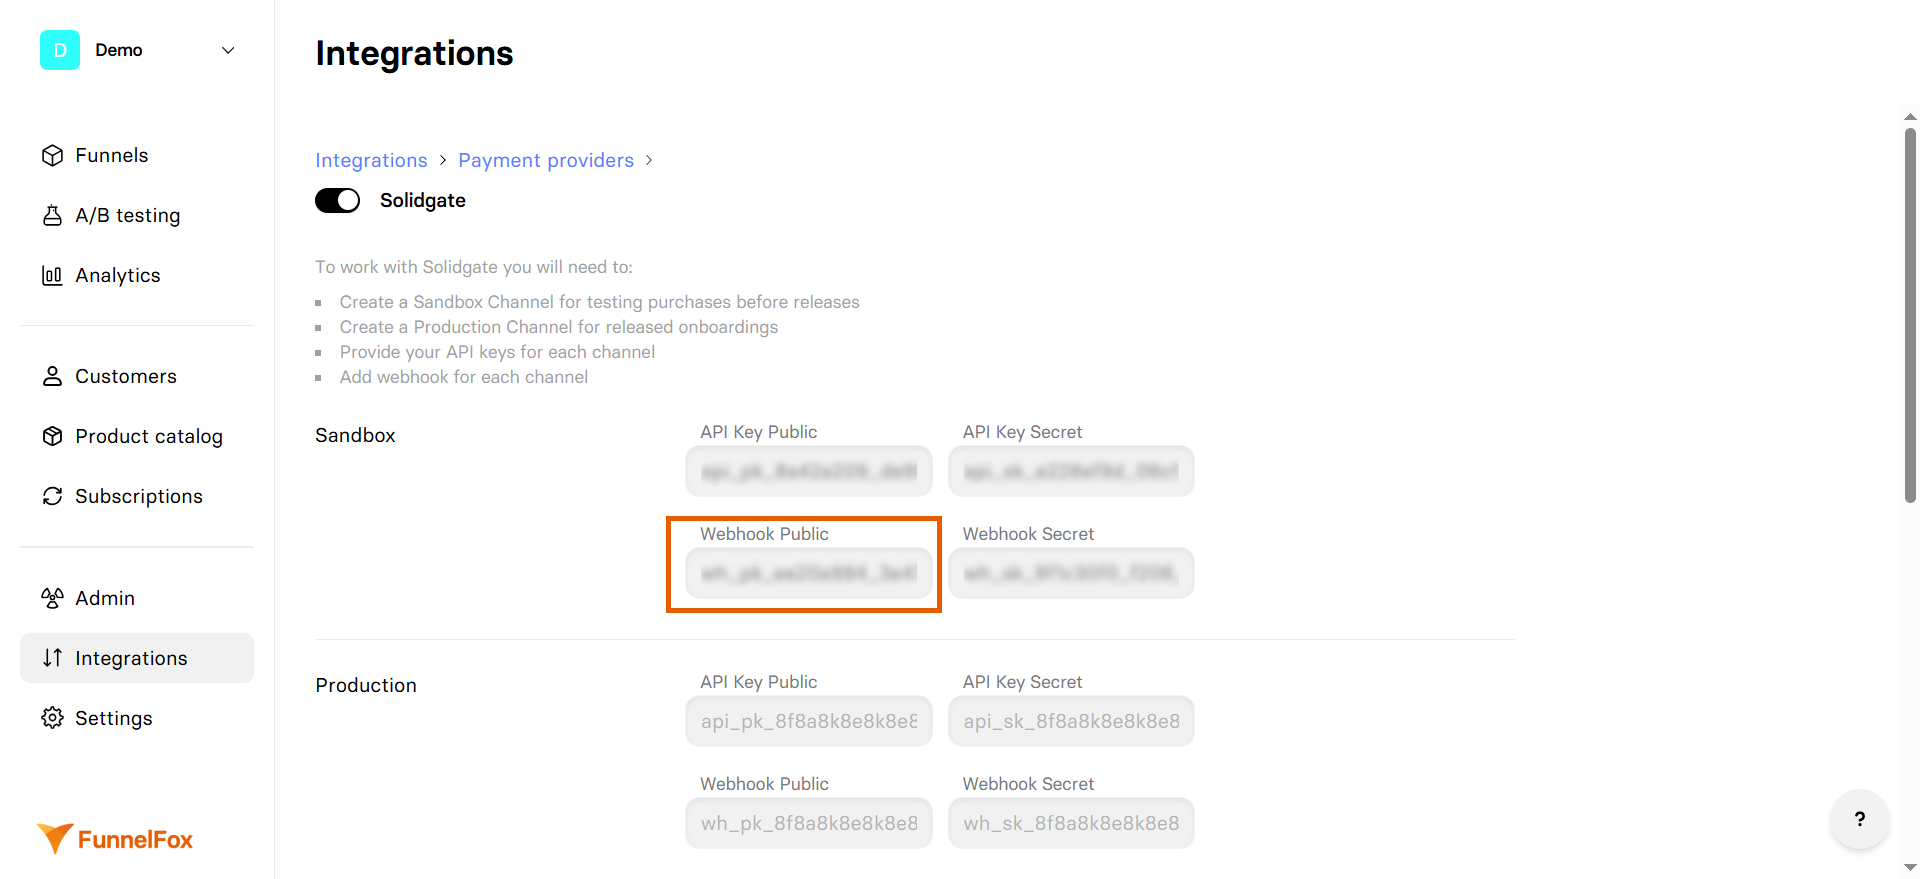This screenshot has height=879, width=1920.
Task: Click the Admin icon in sidebar
Action: click(53, 598)
